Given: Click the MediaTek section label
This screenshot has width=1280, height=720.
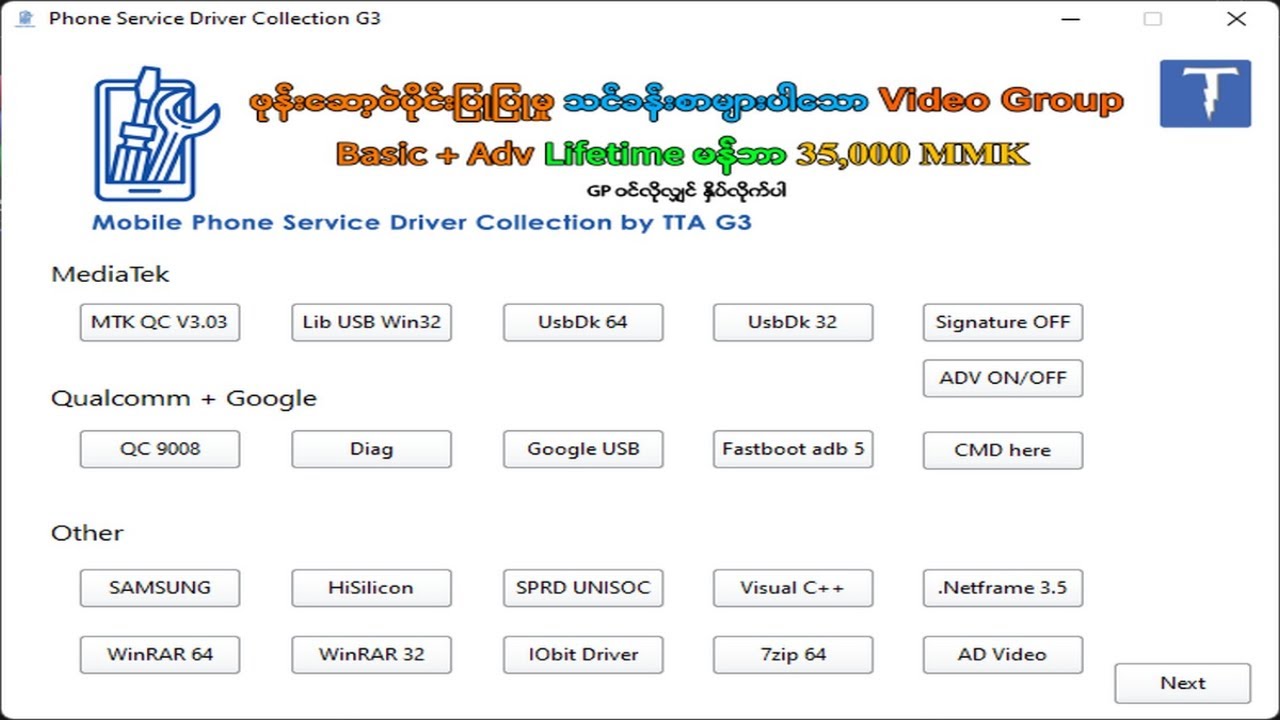Looking at the screenshot, I should (x=111, y=273).
